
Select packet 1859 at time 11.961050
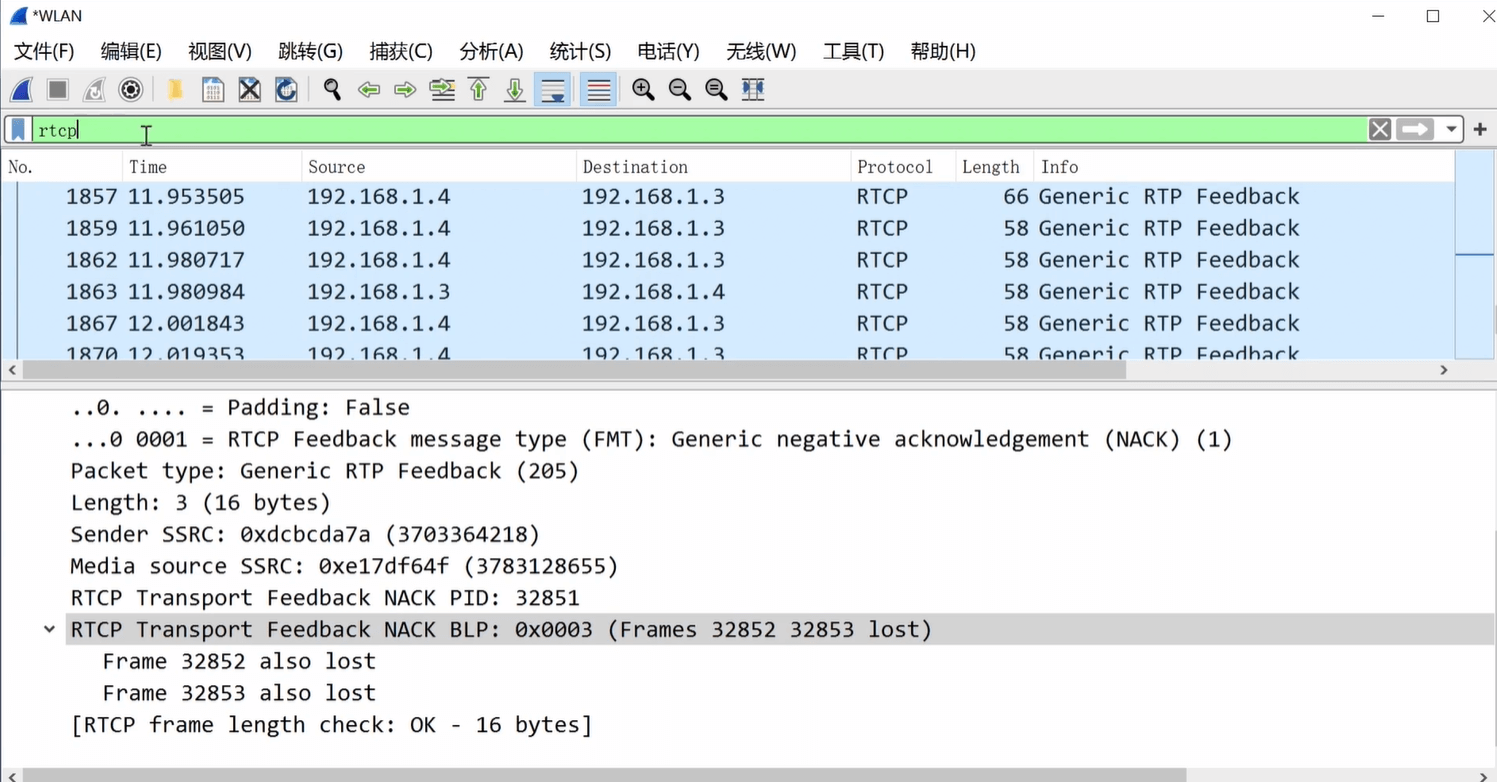click(728, 229)
